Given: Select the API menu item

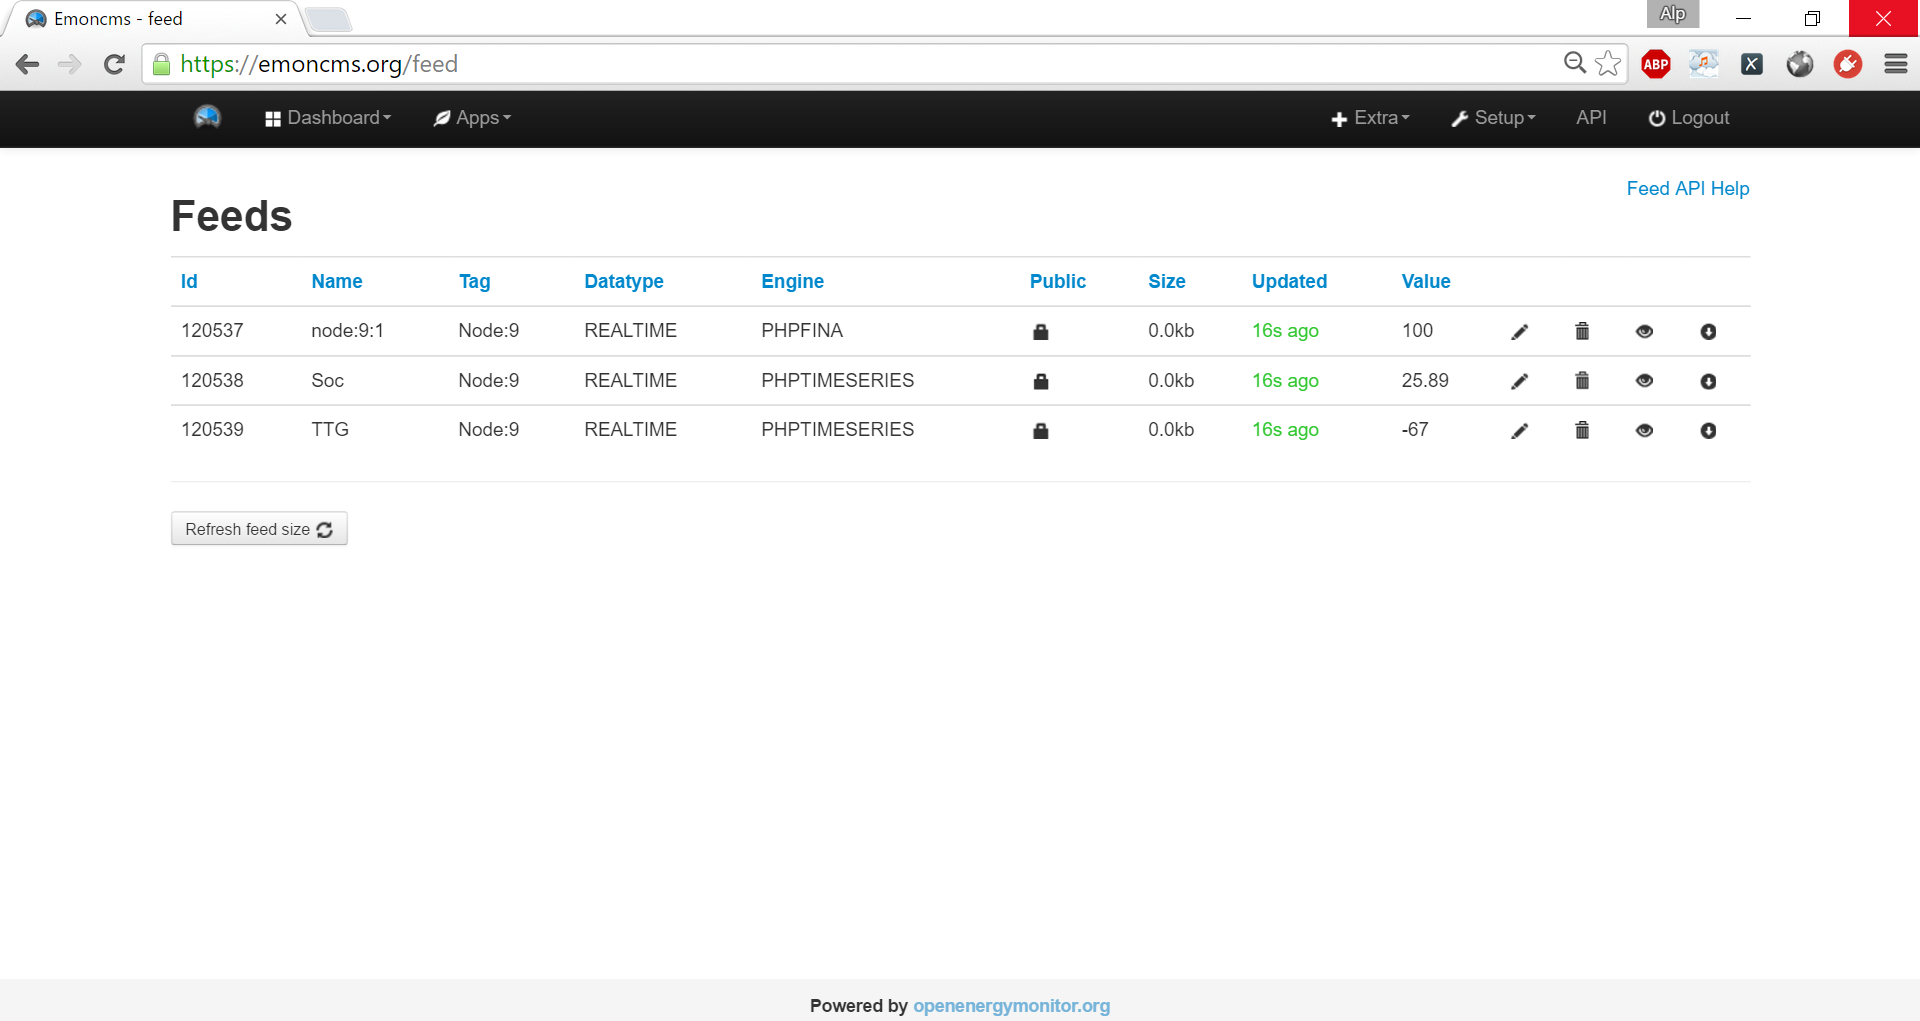Looking at the screenshot, I should (1590, 117).
